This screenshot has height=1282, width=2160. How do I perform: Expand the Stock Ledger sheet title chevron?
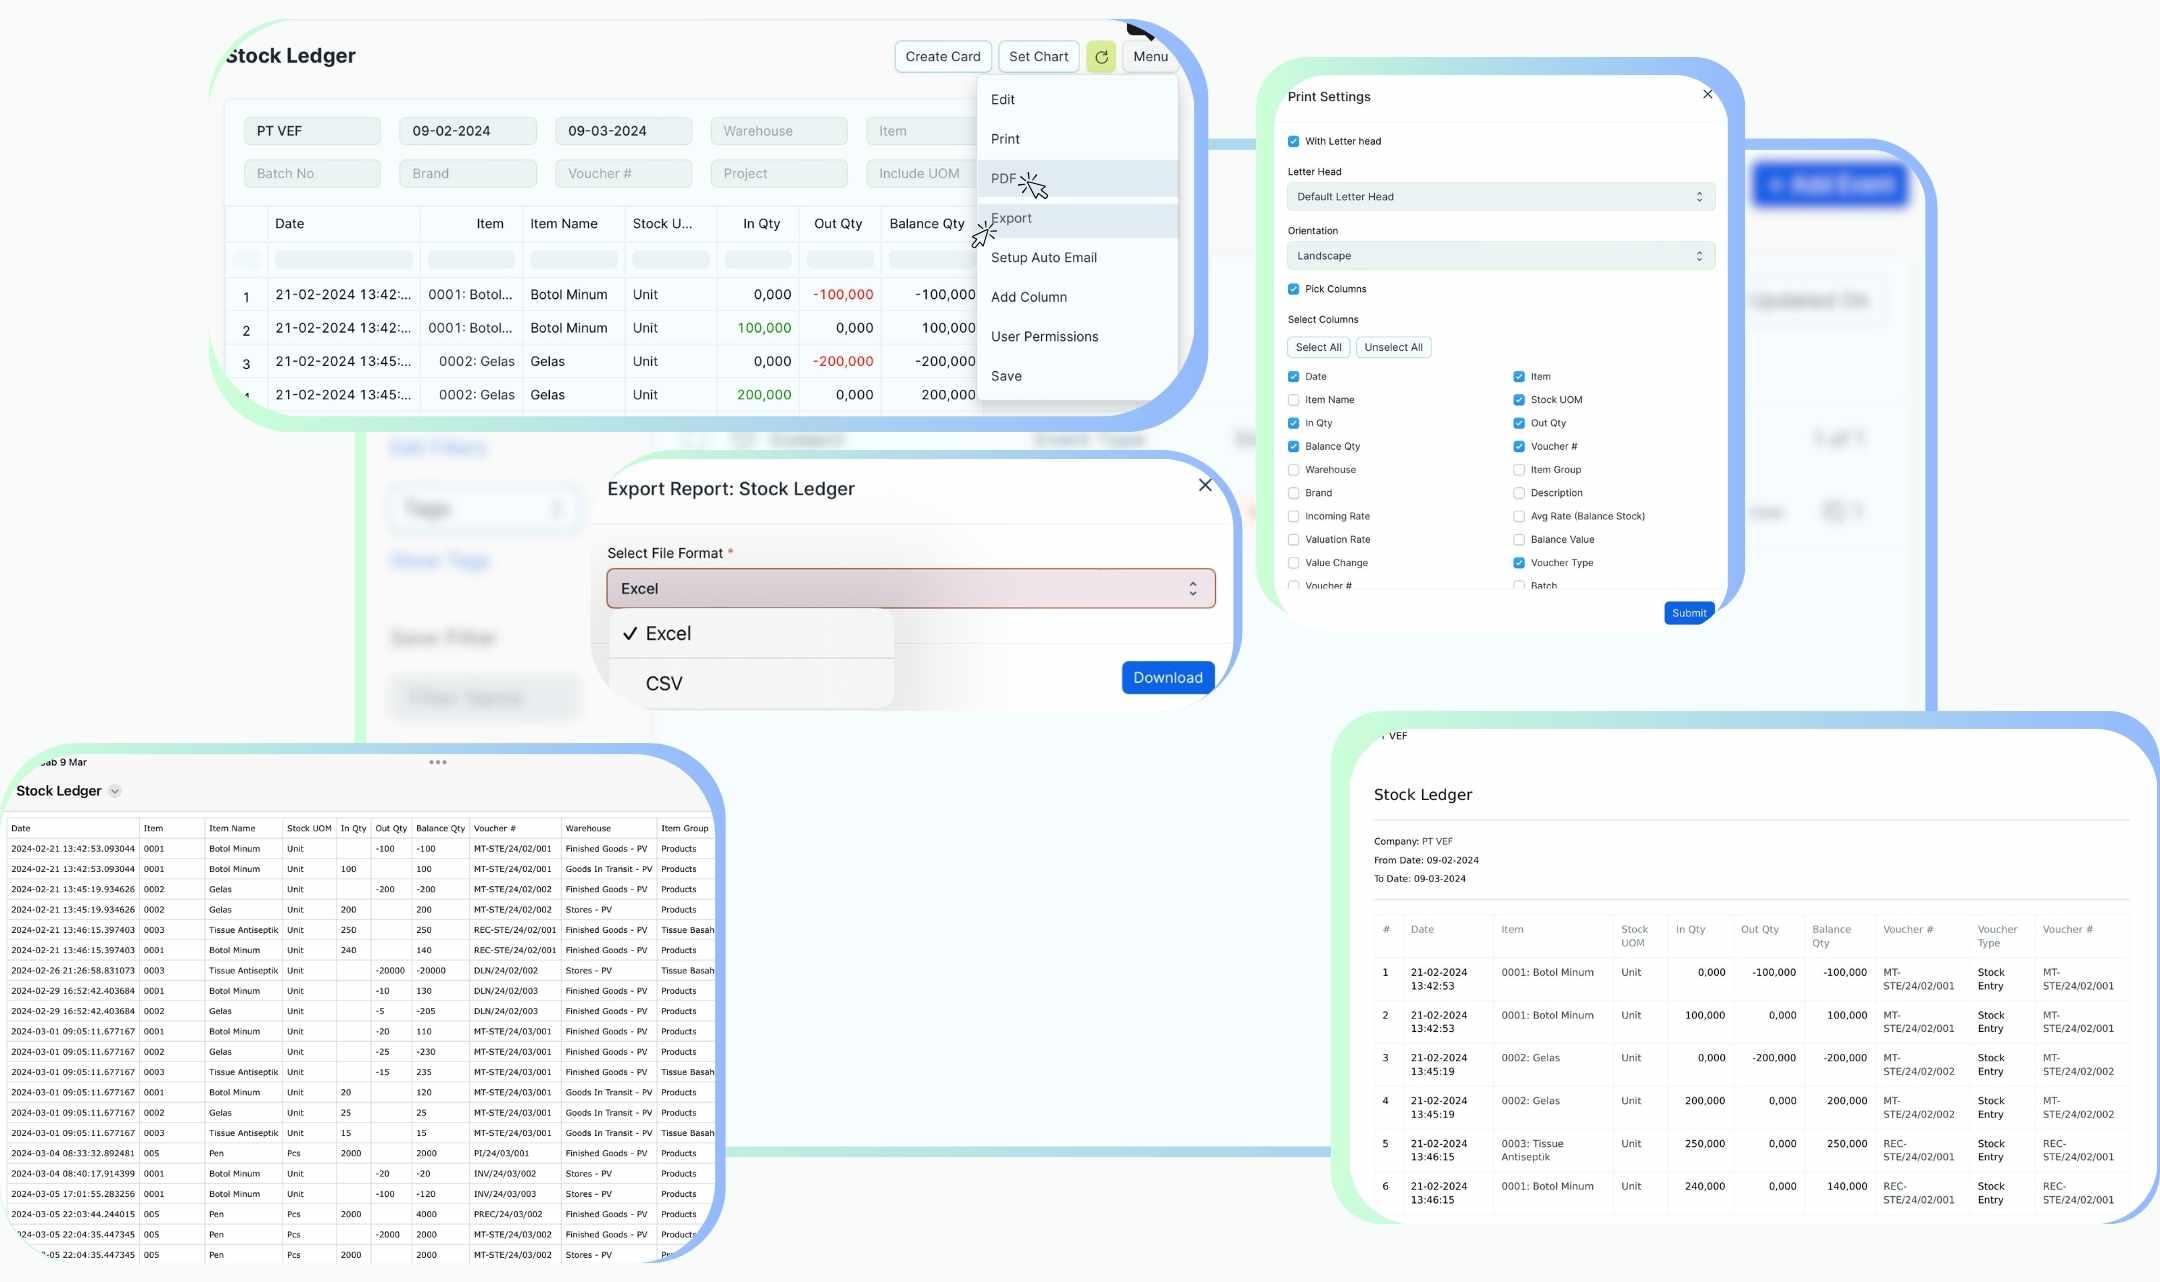tap(115, 792)
